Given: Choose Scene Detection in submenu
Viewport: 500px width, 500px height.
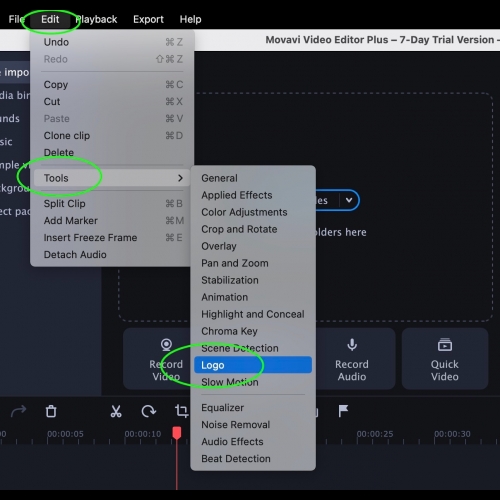Looking at the screenshot, I should [x=253, y=348].
